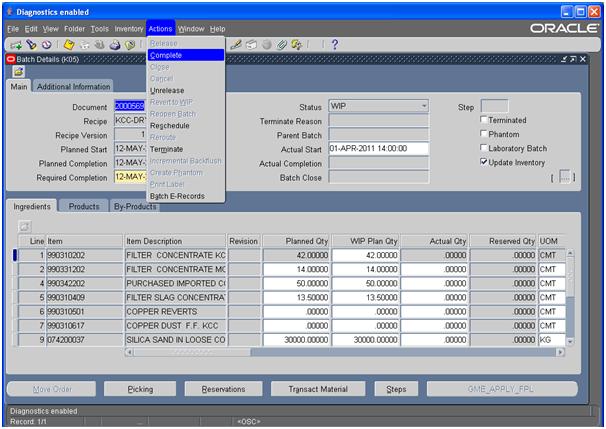Select Batch E-Records in Actions menu
Viewport: 606px width, 429px height.
tap(177, 196)
